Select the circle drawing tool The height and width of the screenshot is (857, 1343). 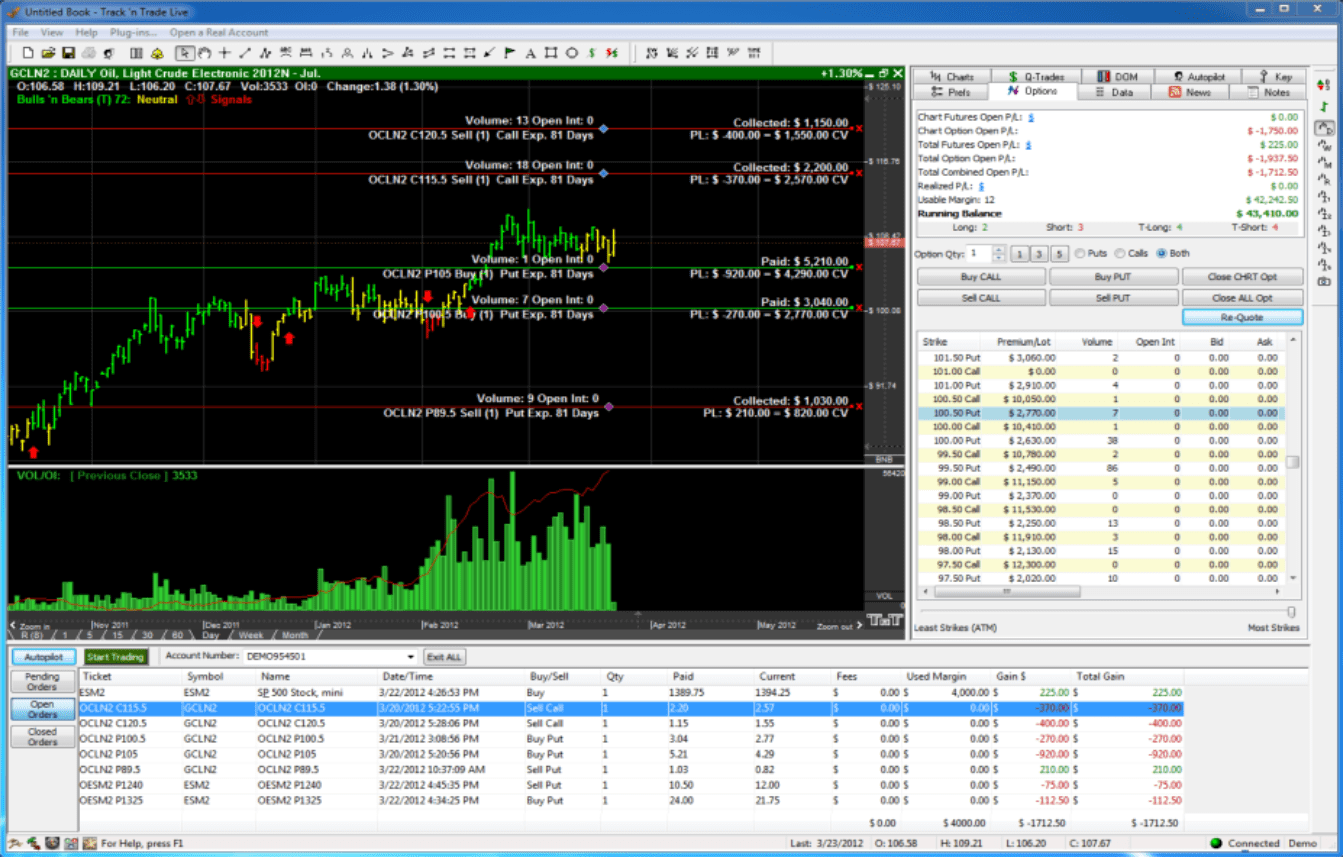click(x=571, y=53)
